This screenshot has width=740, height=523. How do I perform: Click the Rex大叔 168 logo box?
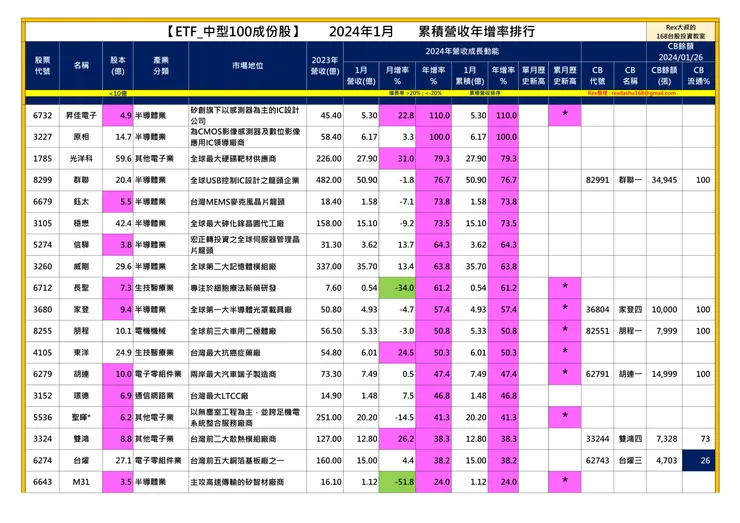click(681, 32)
